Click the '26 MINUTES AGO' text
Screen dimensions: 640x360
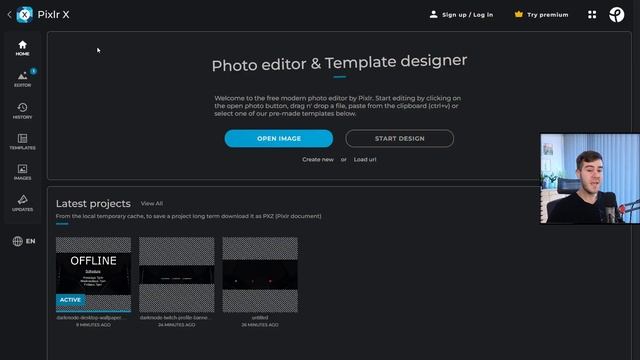click(260, 325)
